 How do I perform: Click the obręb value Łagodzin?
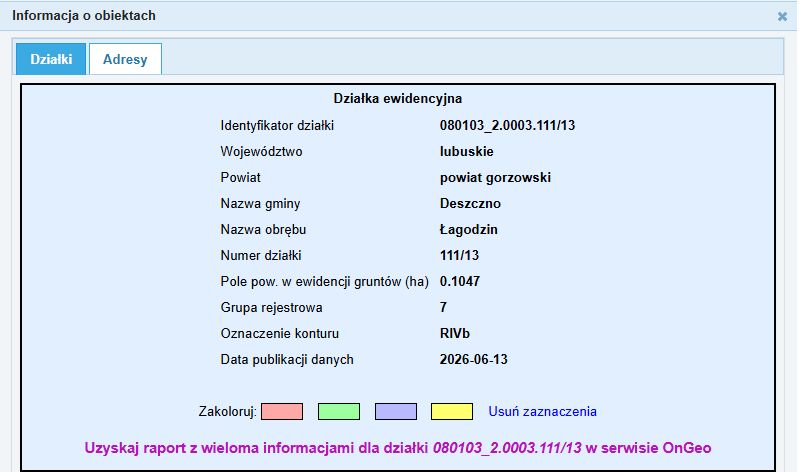[x=468, y=229]
